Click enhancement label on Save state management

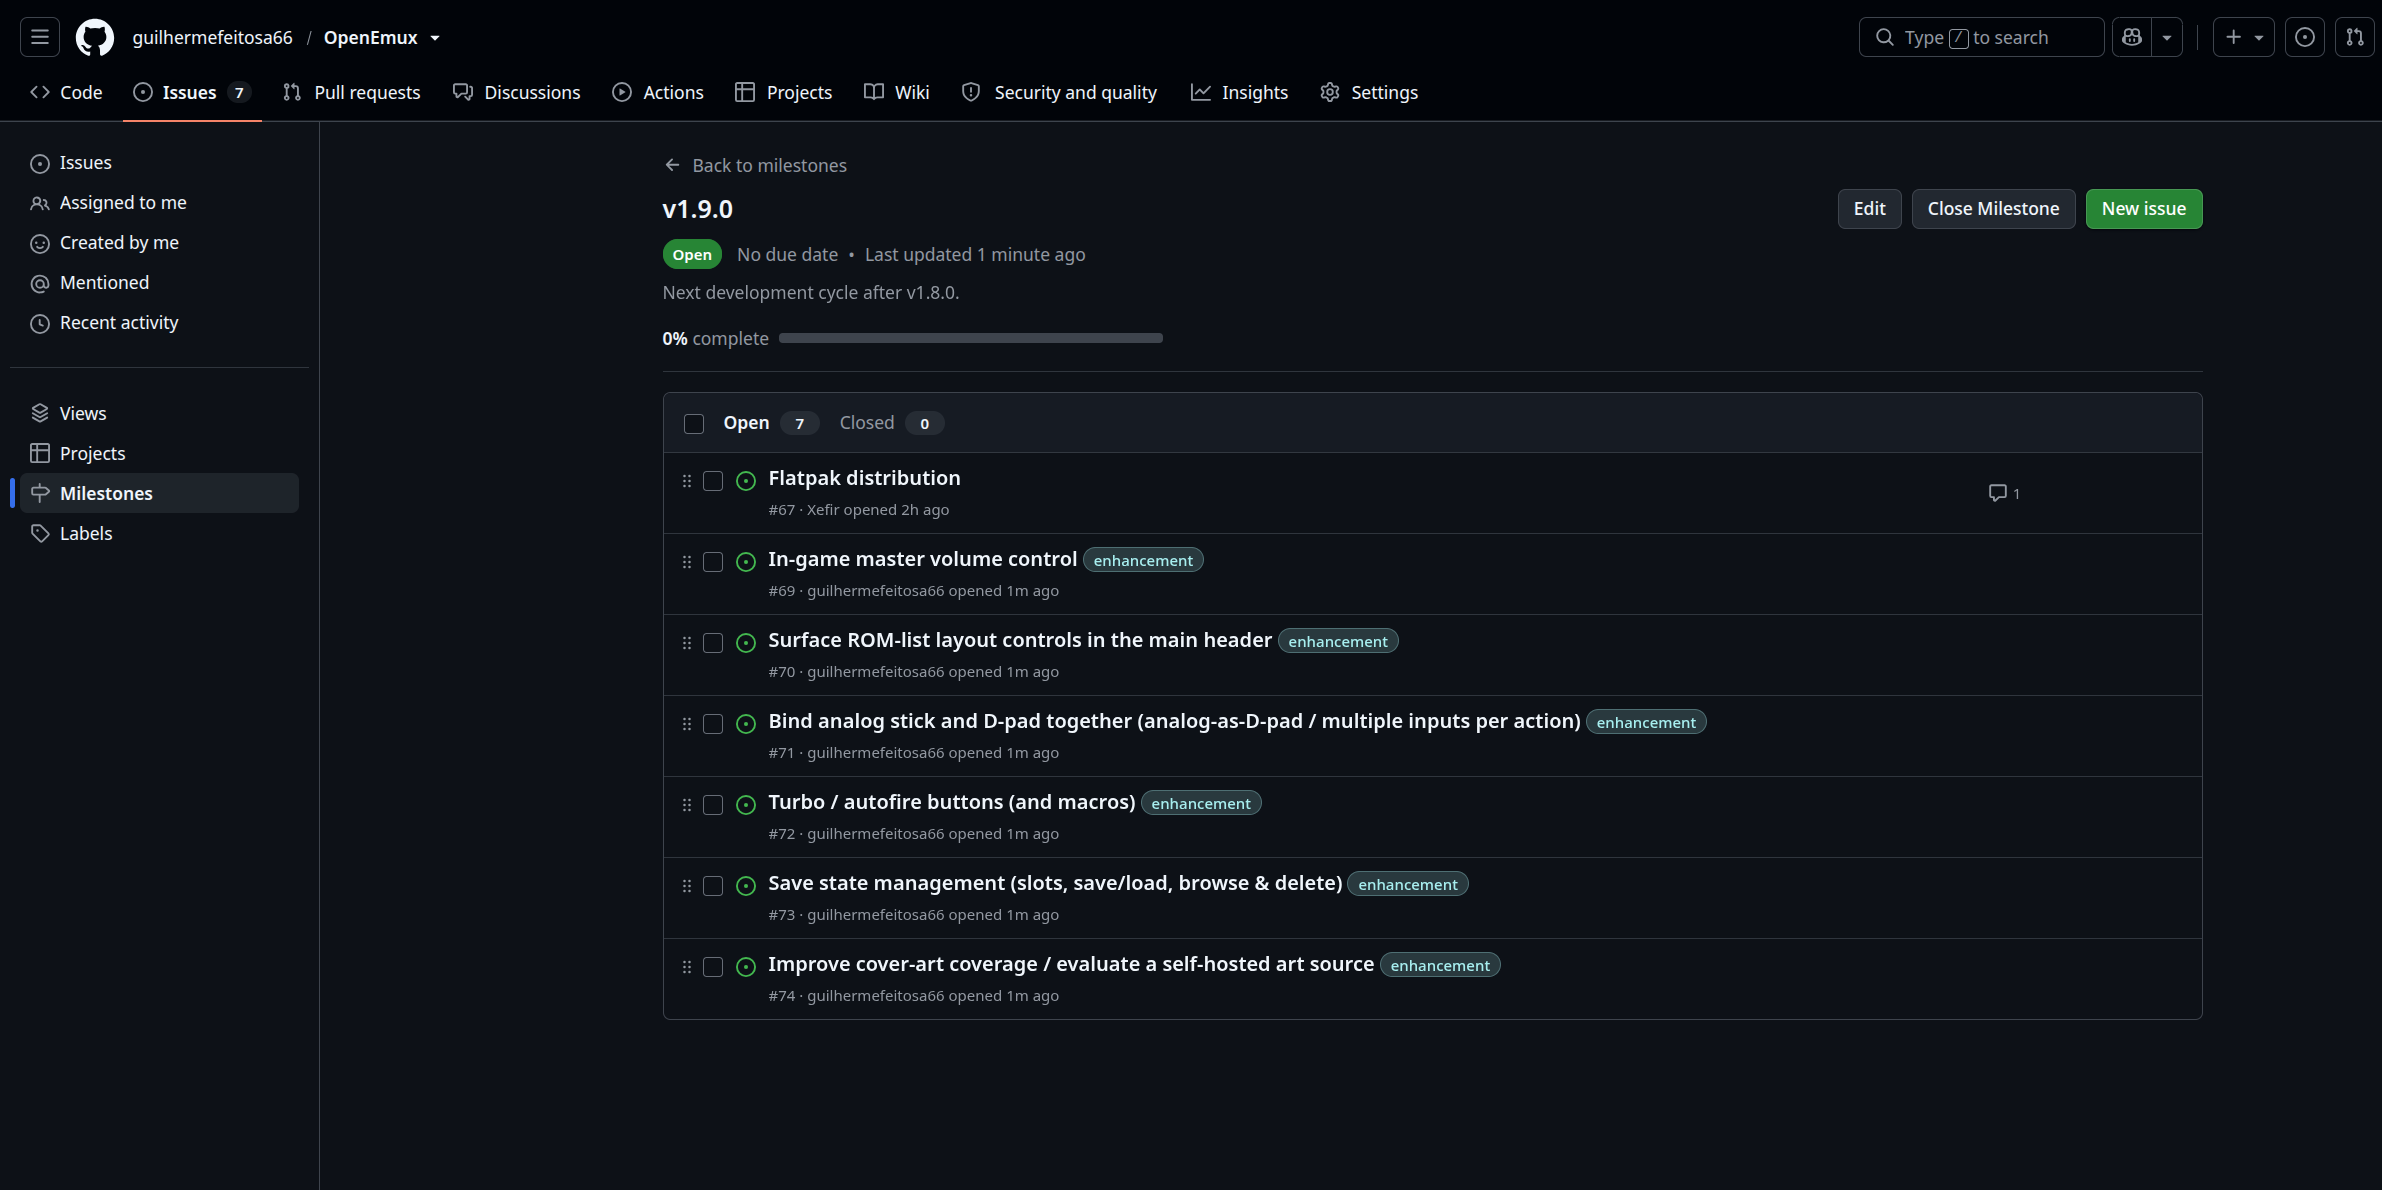tap(1407, 884)
